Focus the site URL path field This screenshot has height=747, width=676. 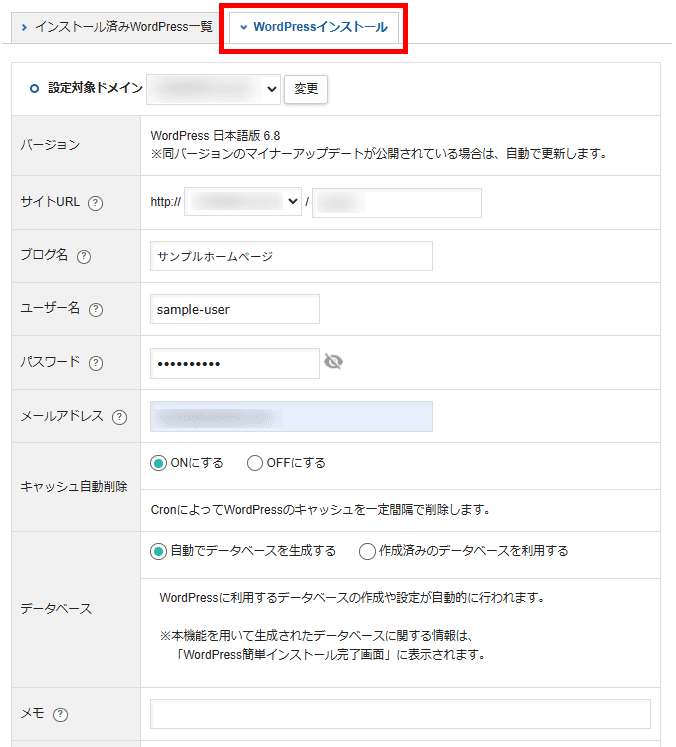pos(397,203)
